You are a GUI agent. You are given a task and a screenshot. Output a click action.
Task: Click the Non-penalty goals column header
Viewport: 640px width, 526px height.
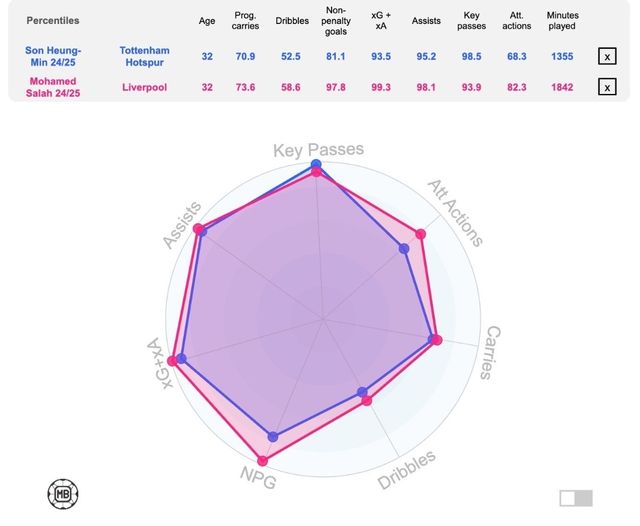pyautogui.click(x=336, y=20)
